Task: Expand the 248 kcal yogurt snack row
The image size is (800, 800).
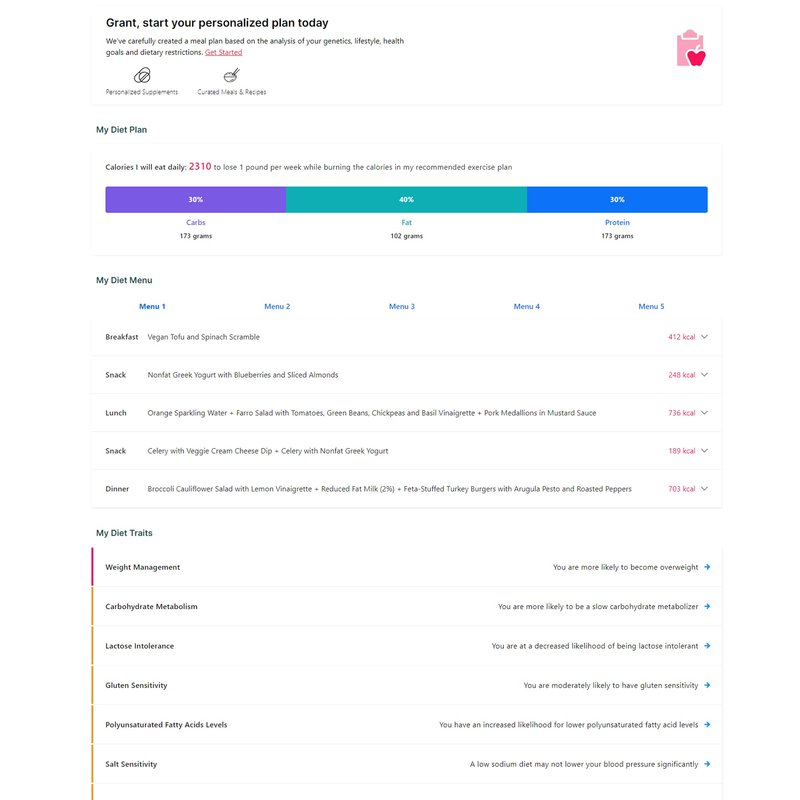Action: tap(704, 374)
